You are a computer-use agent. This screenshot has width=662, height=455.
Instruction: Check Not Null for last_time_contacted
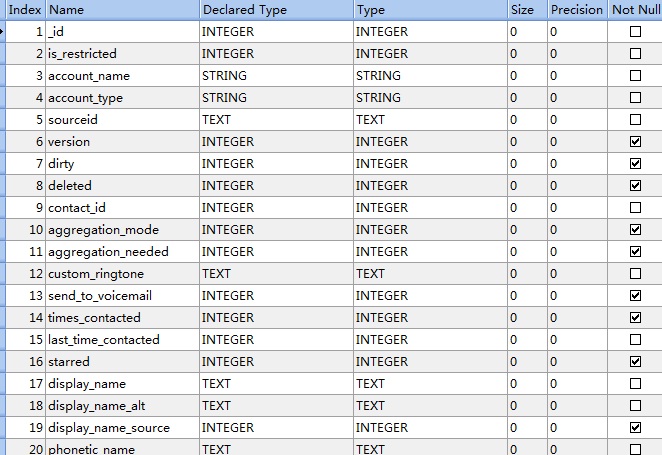point(635,339)
